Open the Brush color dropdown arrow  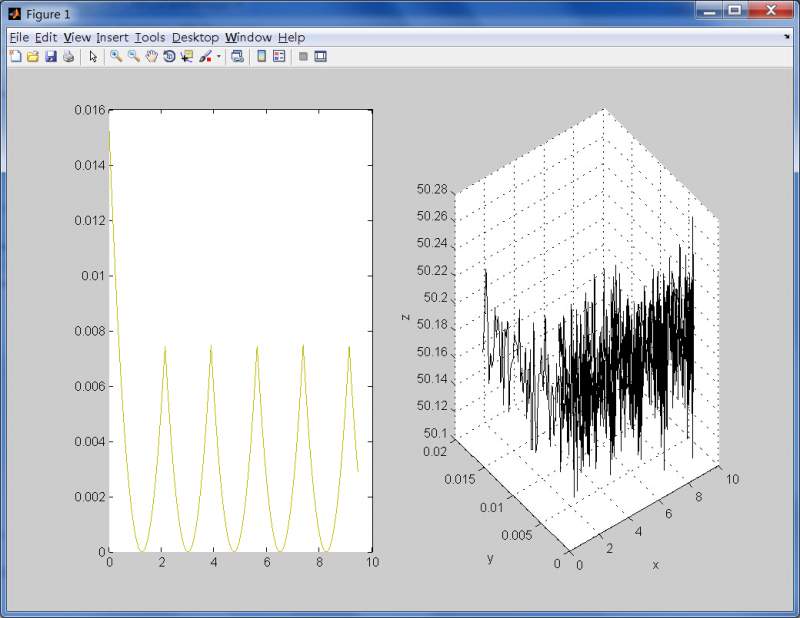(218, 57)
